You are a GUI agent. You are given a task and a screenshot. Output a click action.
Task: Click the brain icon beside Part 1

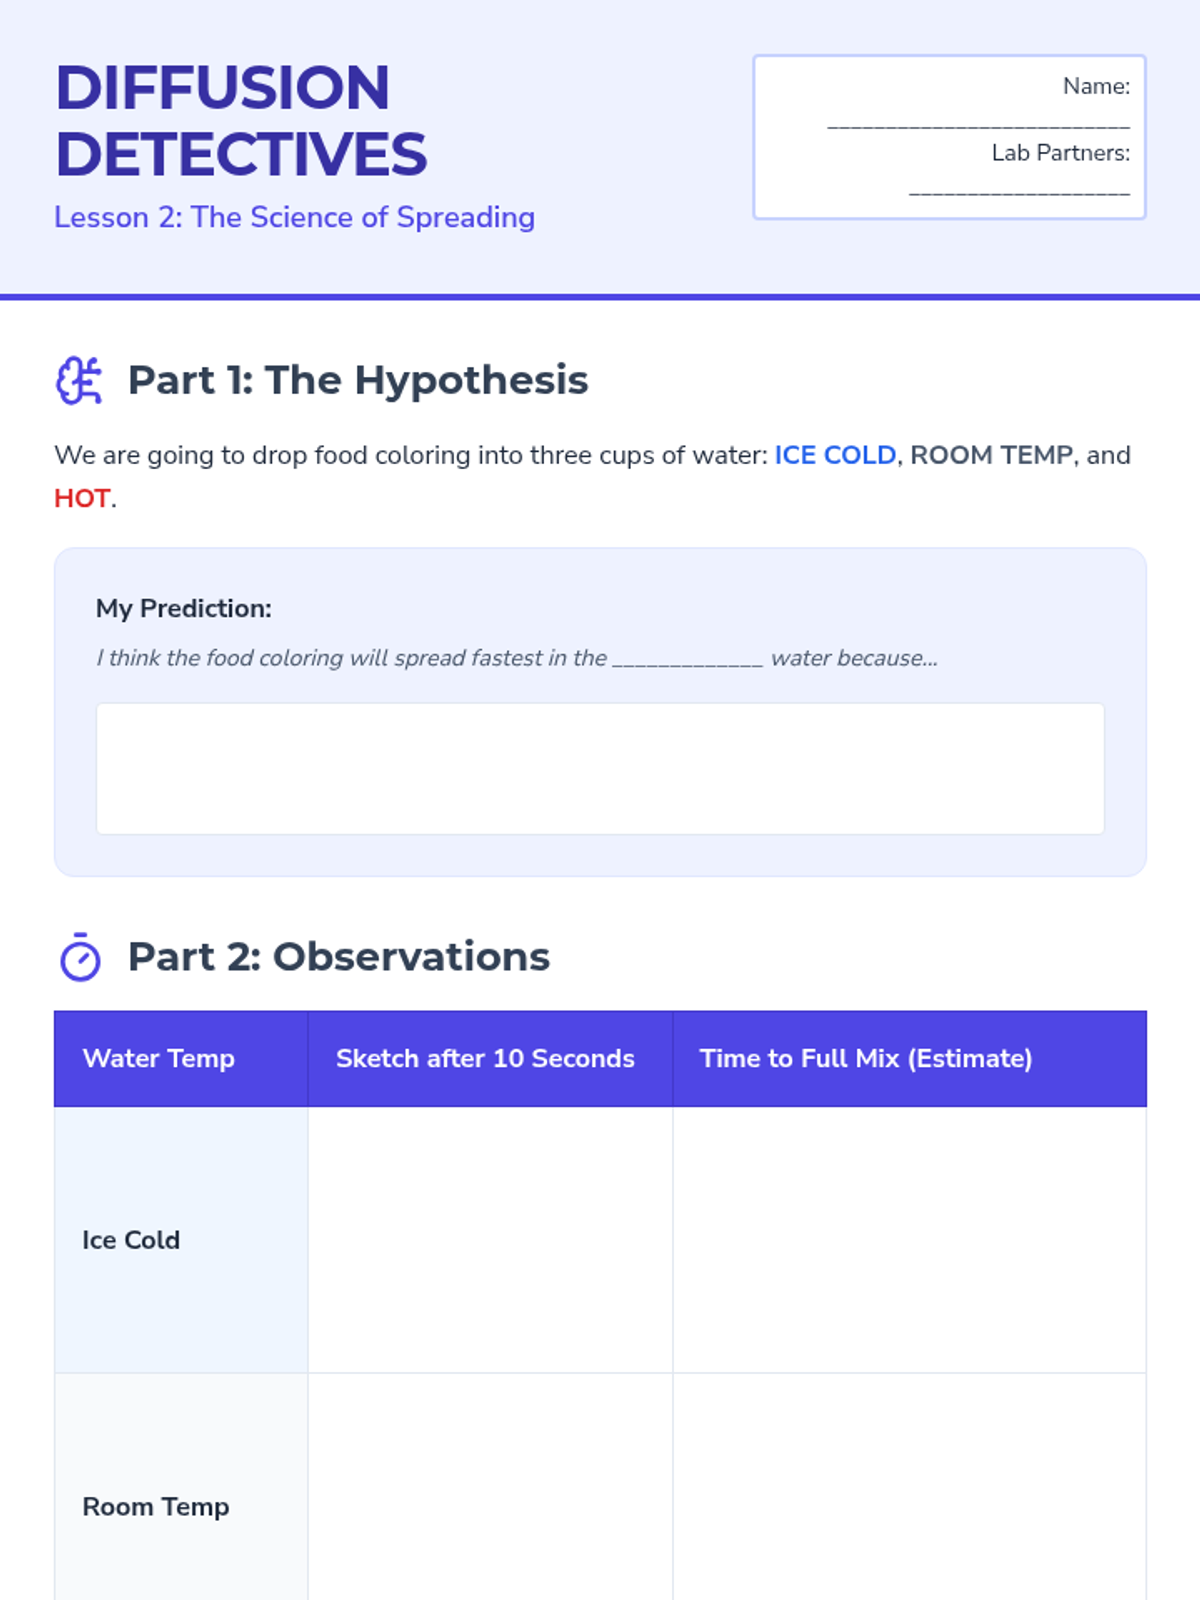(79, 381)
